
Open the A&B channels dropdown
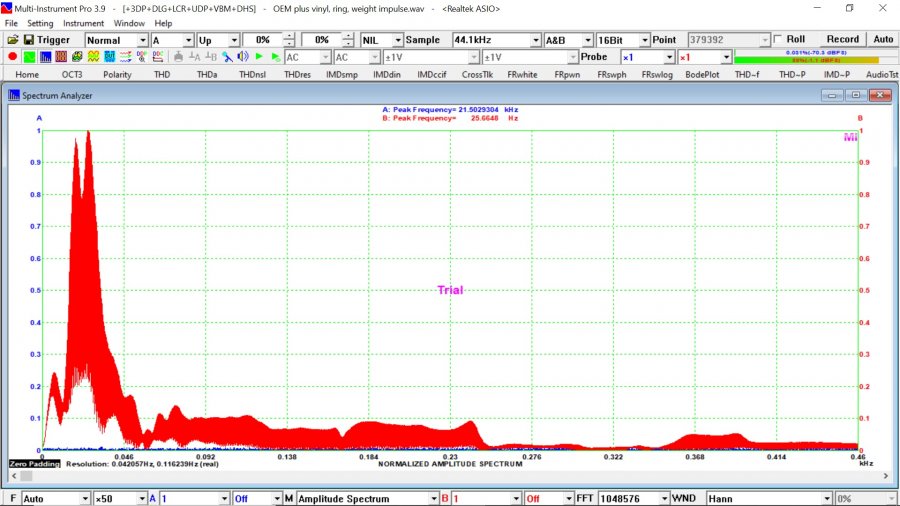click(568, 40)
